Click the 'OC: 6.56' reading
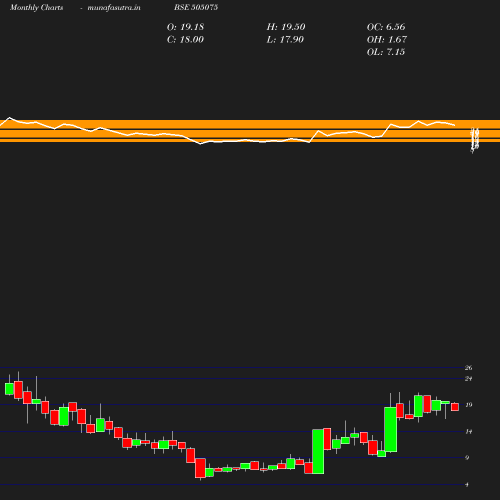The height and width of the screenshot is (500, 500). coord(386,27)
